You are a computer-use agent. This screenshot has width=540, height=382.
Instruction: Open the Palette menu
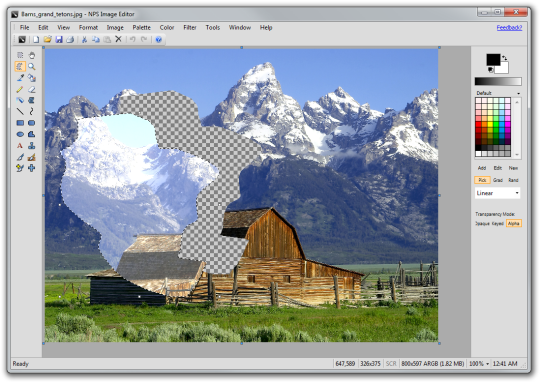click(x=142, y=28)
